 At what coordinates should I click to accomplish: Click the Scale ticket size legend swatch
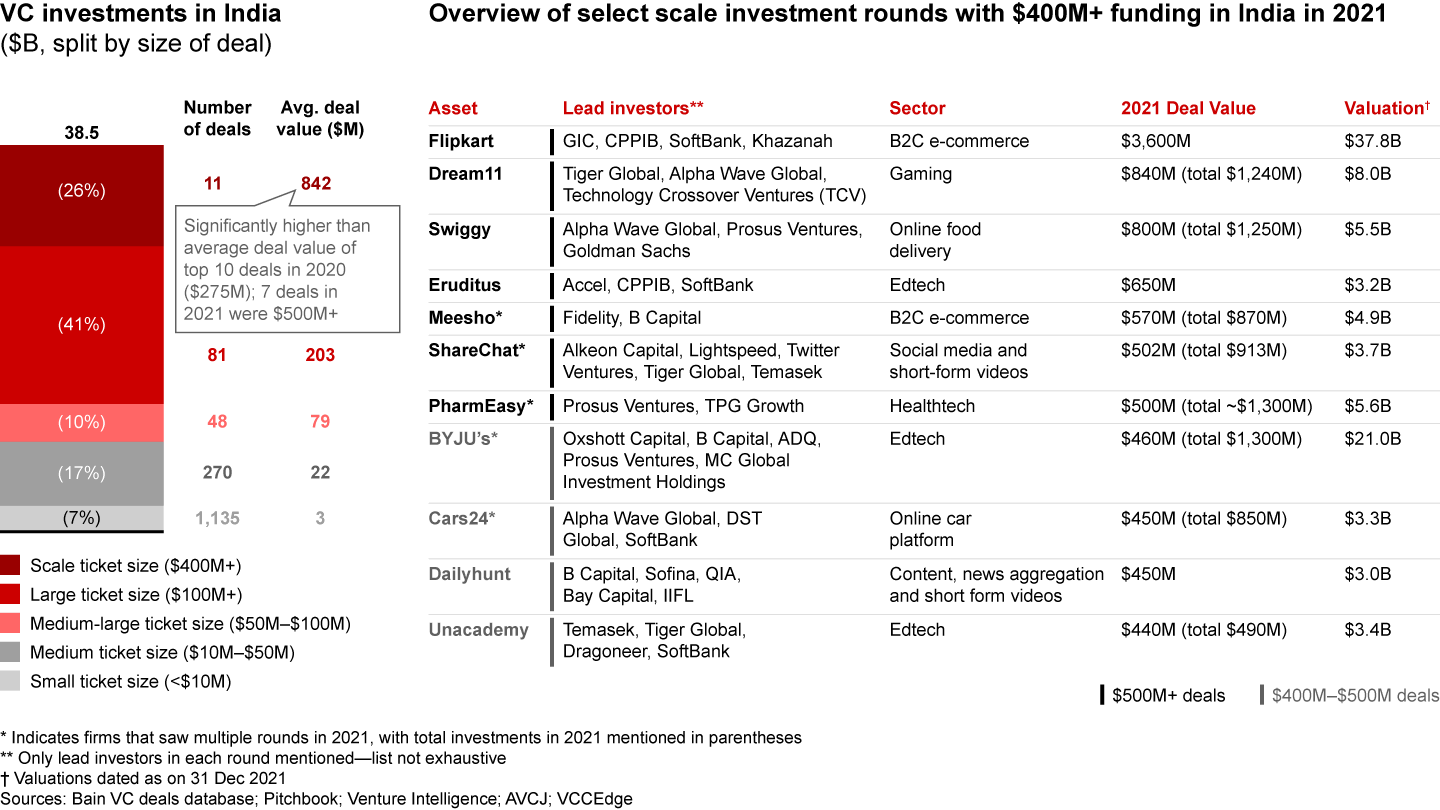(x=11, y=565)
